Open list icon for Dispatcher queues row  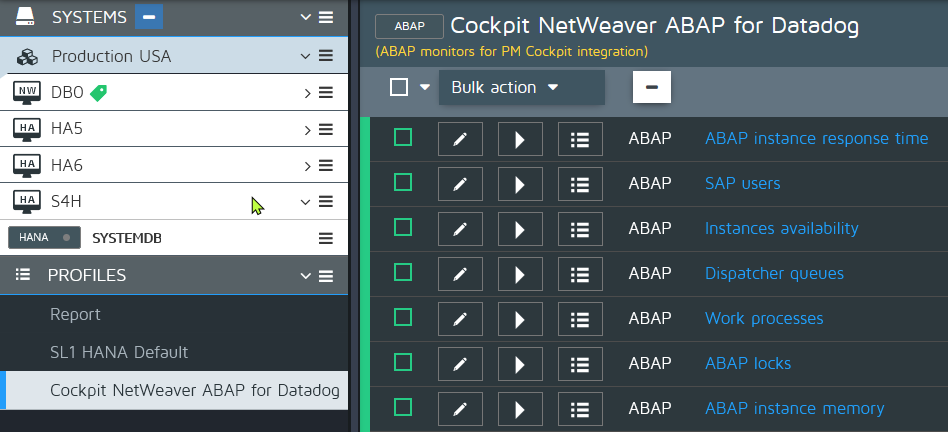point(580,274)
